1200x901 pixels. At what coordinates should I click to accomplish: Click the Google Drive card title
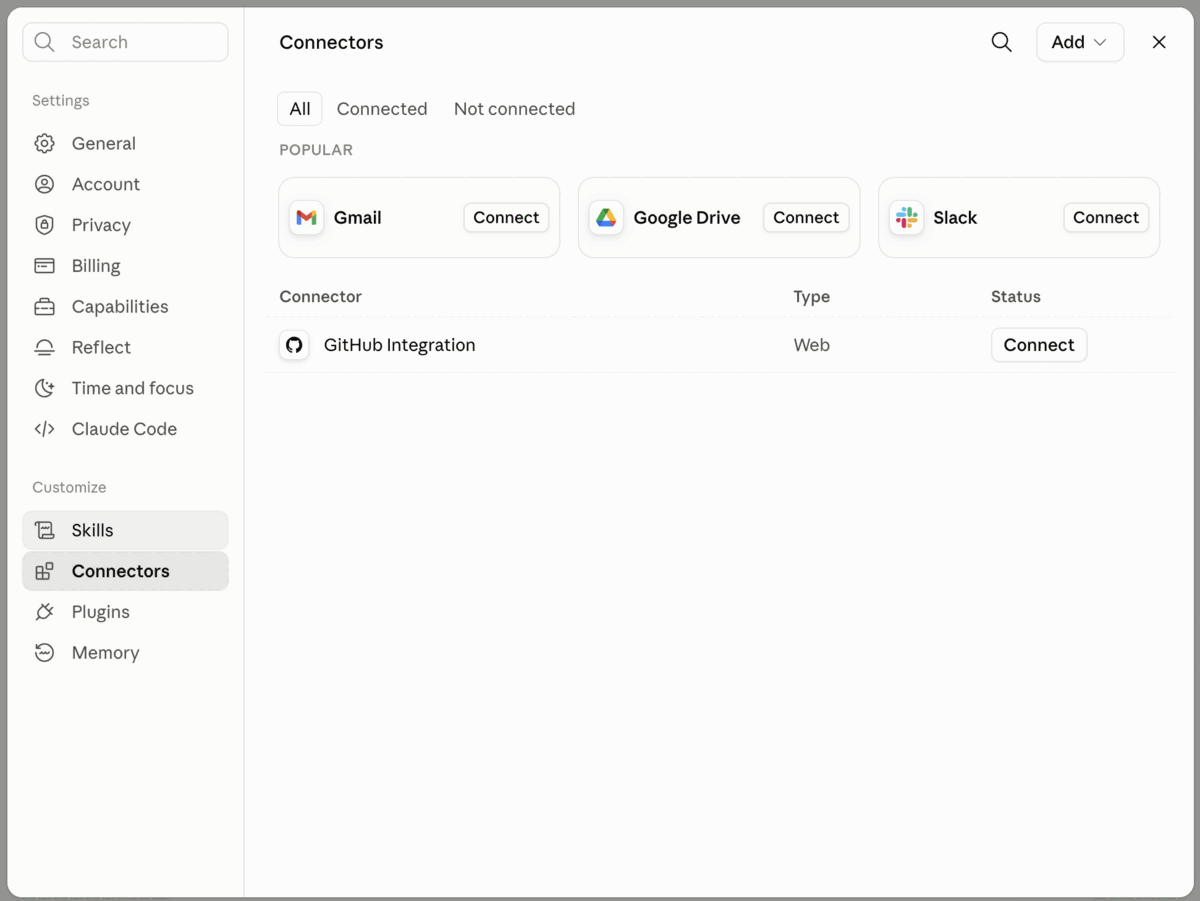687,218
